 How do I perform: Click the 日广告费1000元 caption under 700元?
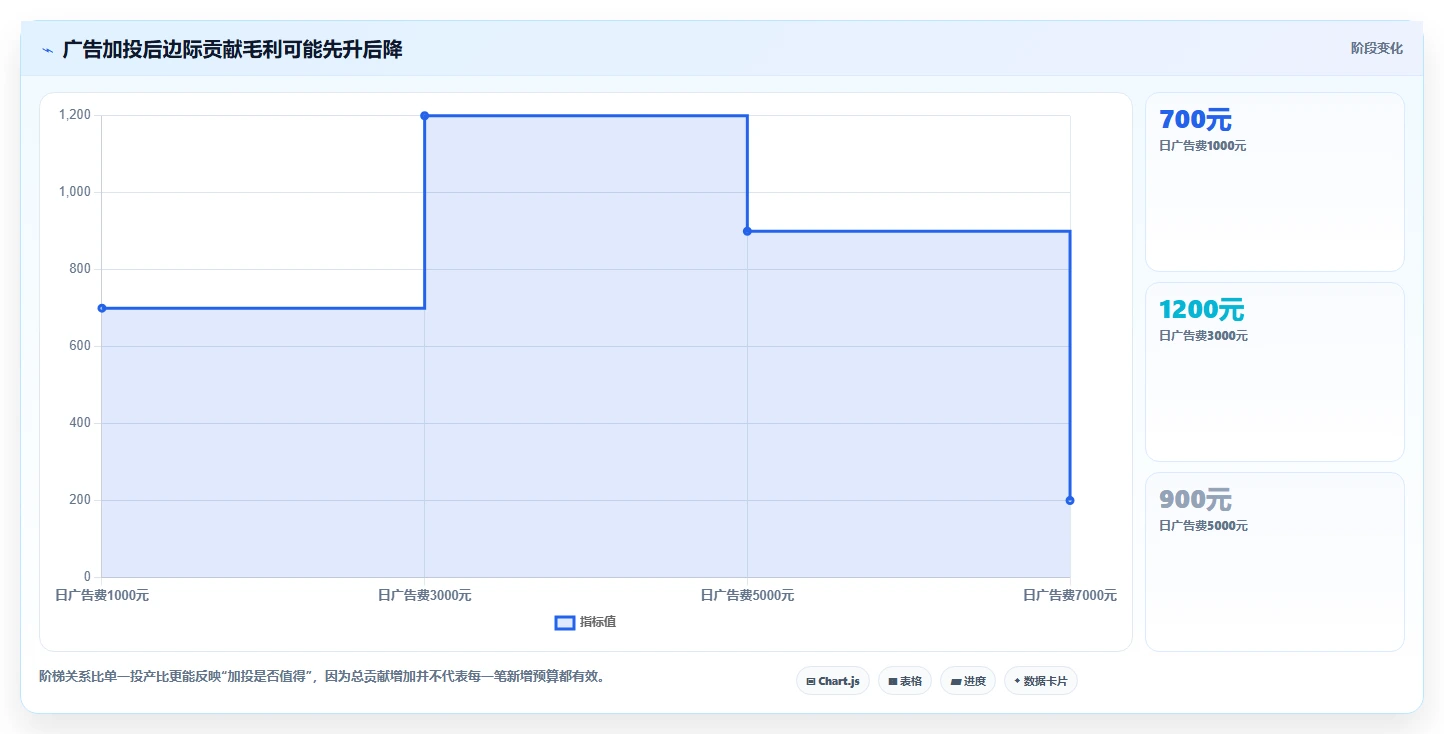click(x=1203, y=146)
